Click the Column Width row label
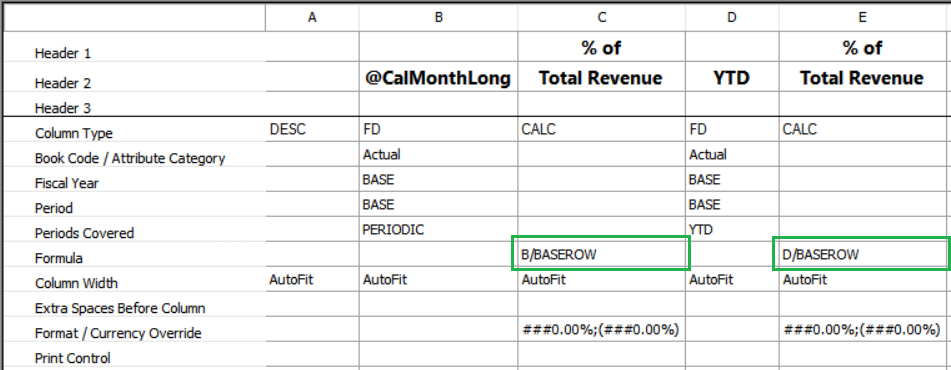 pyautogui.click(x=75, y=283)
